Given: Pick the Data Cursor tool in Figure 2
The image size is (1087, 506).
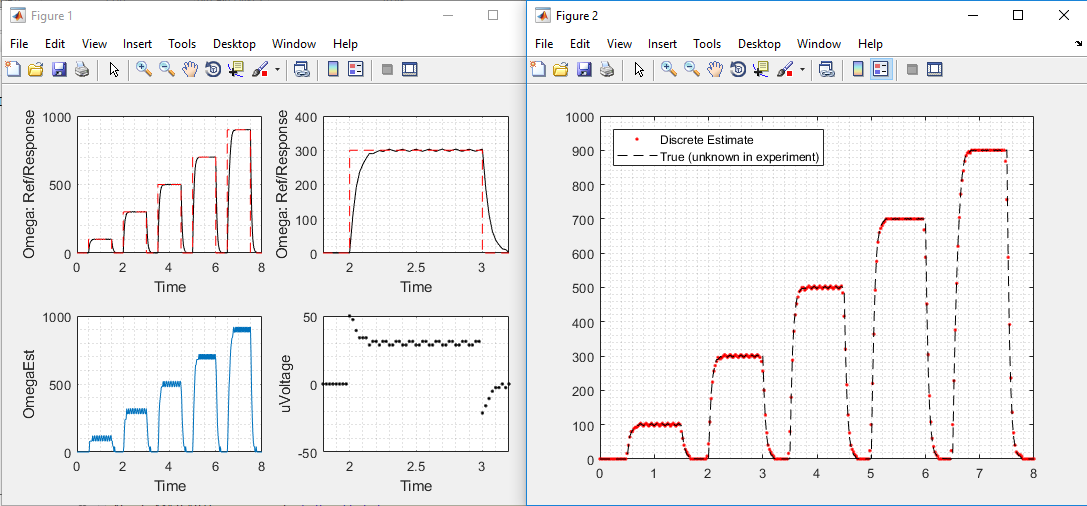Looking at the screenshot, I should [x=760, y=69].
